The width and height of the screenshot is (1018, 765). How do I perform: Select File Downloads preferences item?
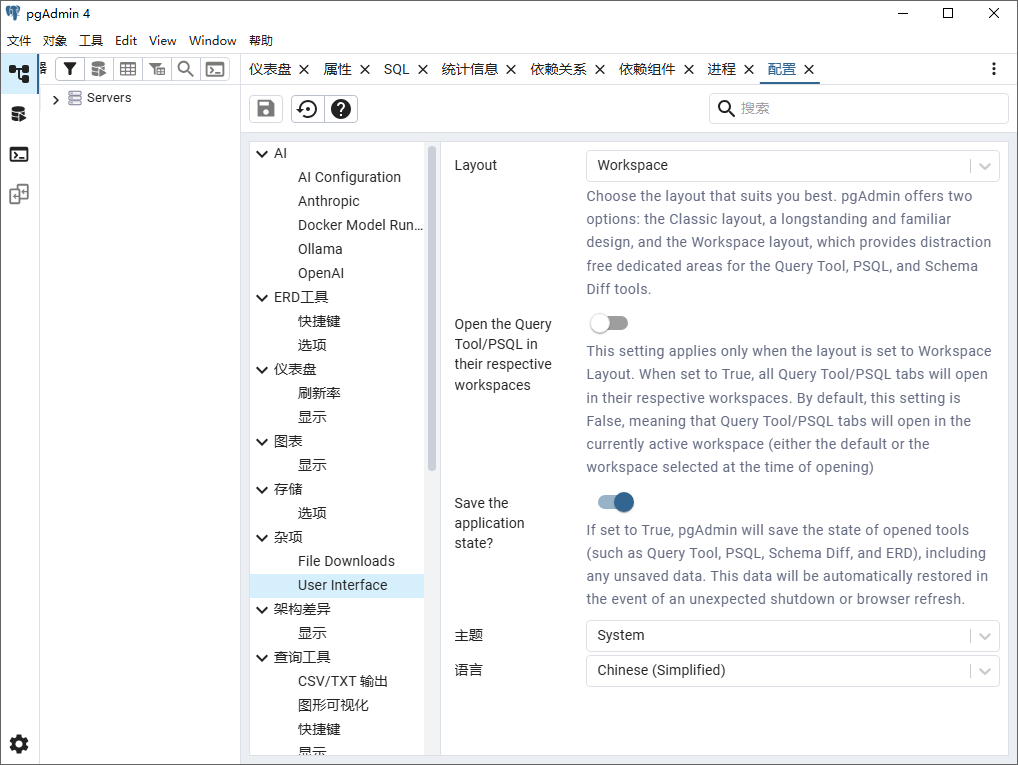click(x=346, y=561)
